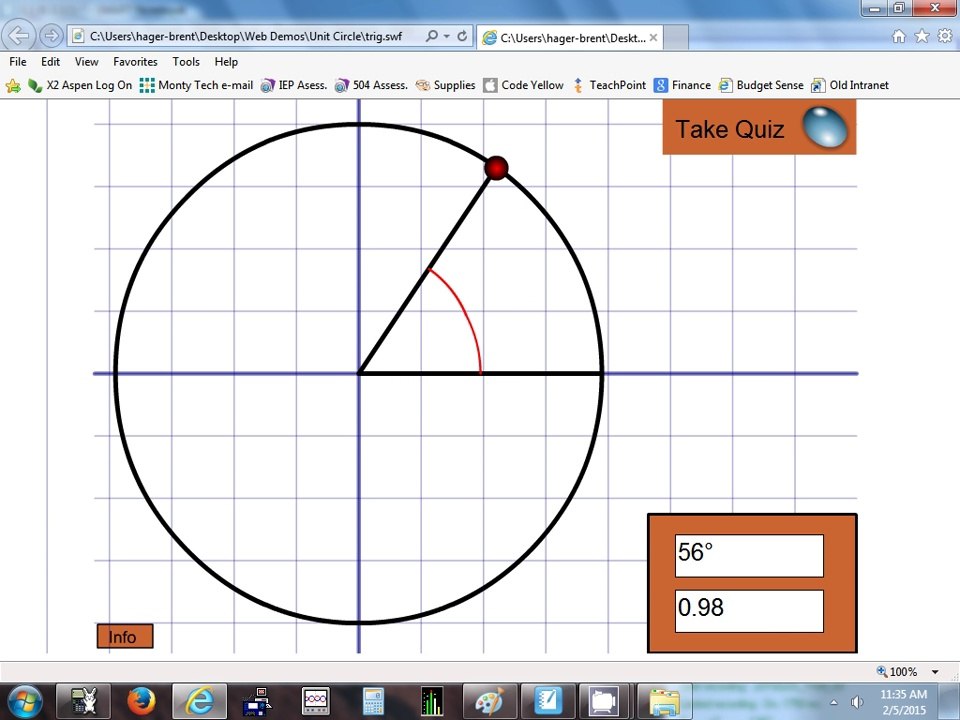Viewport: 960px width, 720px height.
Task: Open the Windows Start menu
Action: (x=23, y=701)
